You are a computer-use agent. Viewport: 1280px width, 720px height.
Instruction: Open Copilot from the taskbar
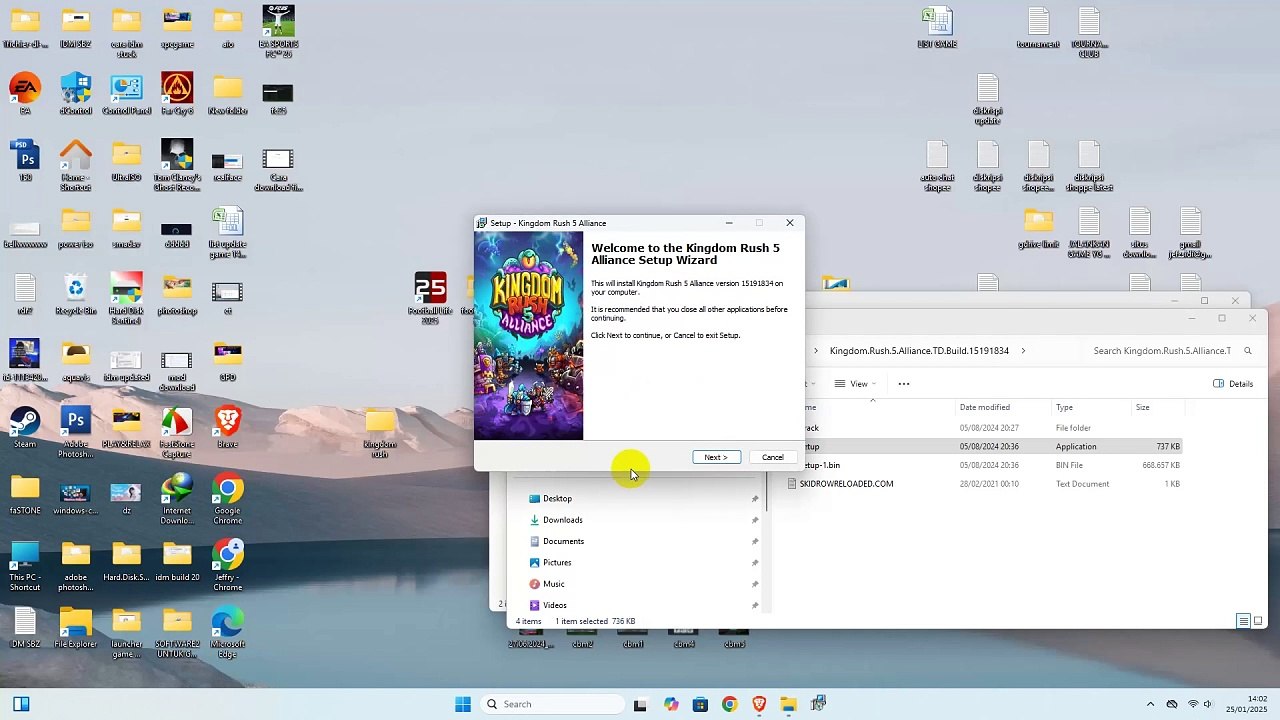(x=671, y=704)
